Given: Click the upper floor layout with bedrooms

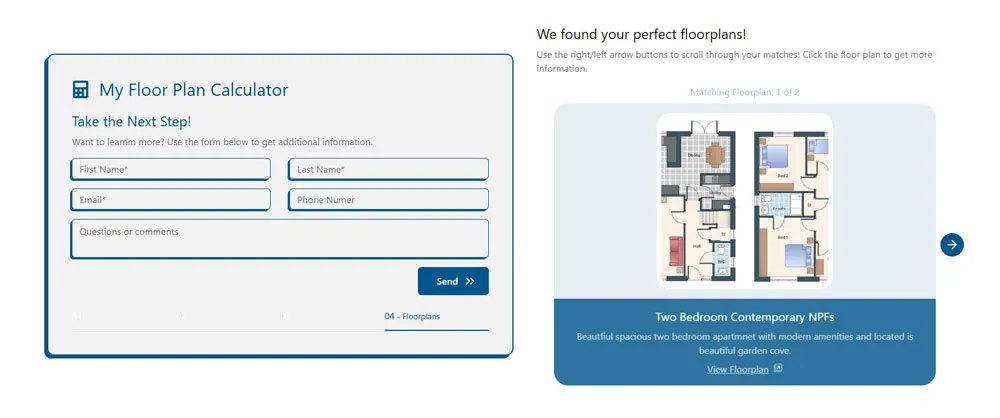Looking at the screenshot, I should click(x=791, y=206).
